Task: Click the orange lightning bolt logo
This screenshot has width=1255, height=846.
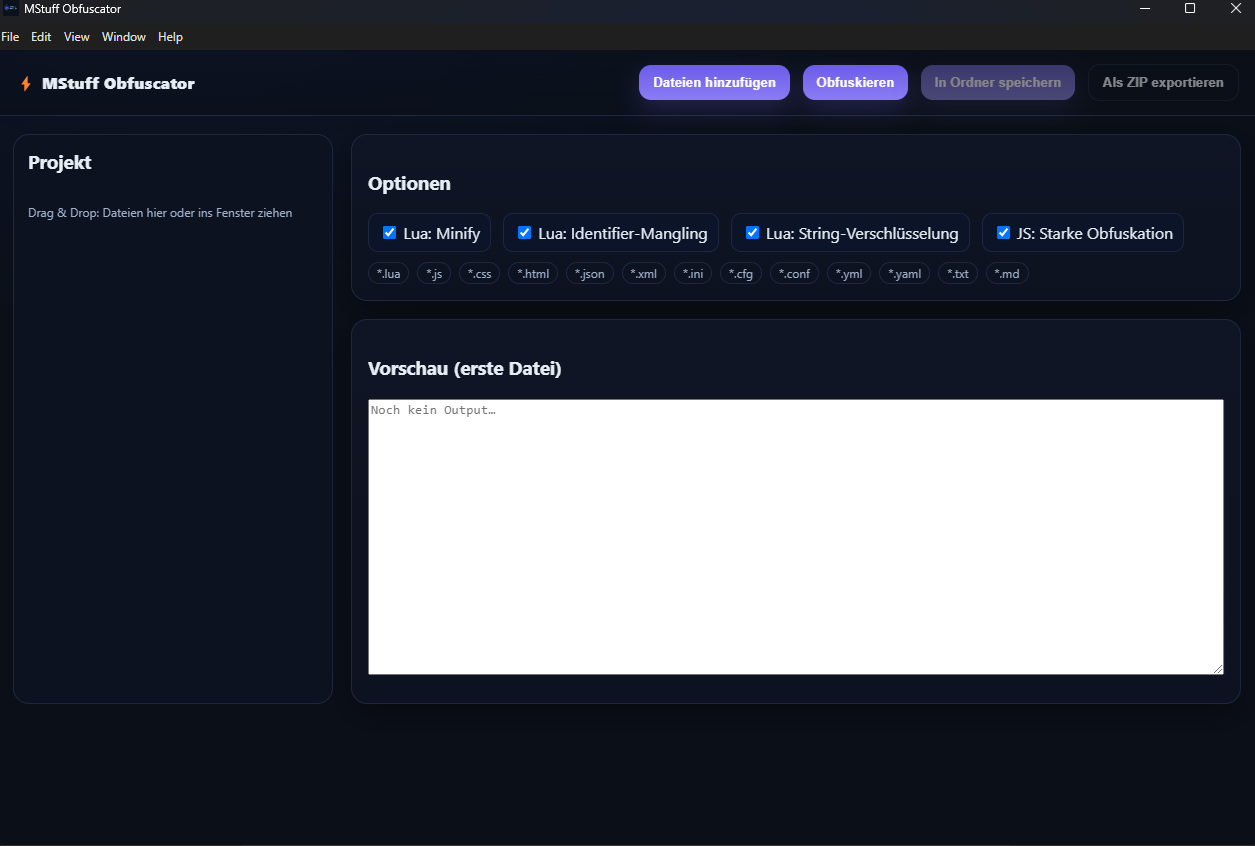Action: click(26, 84)
